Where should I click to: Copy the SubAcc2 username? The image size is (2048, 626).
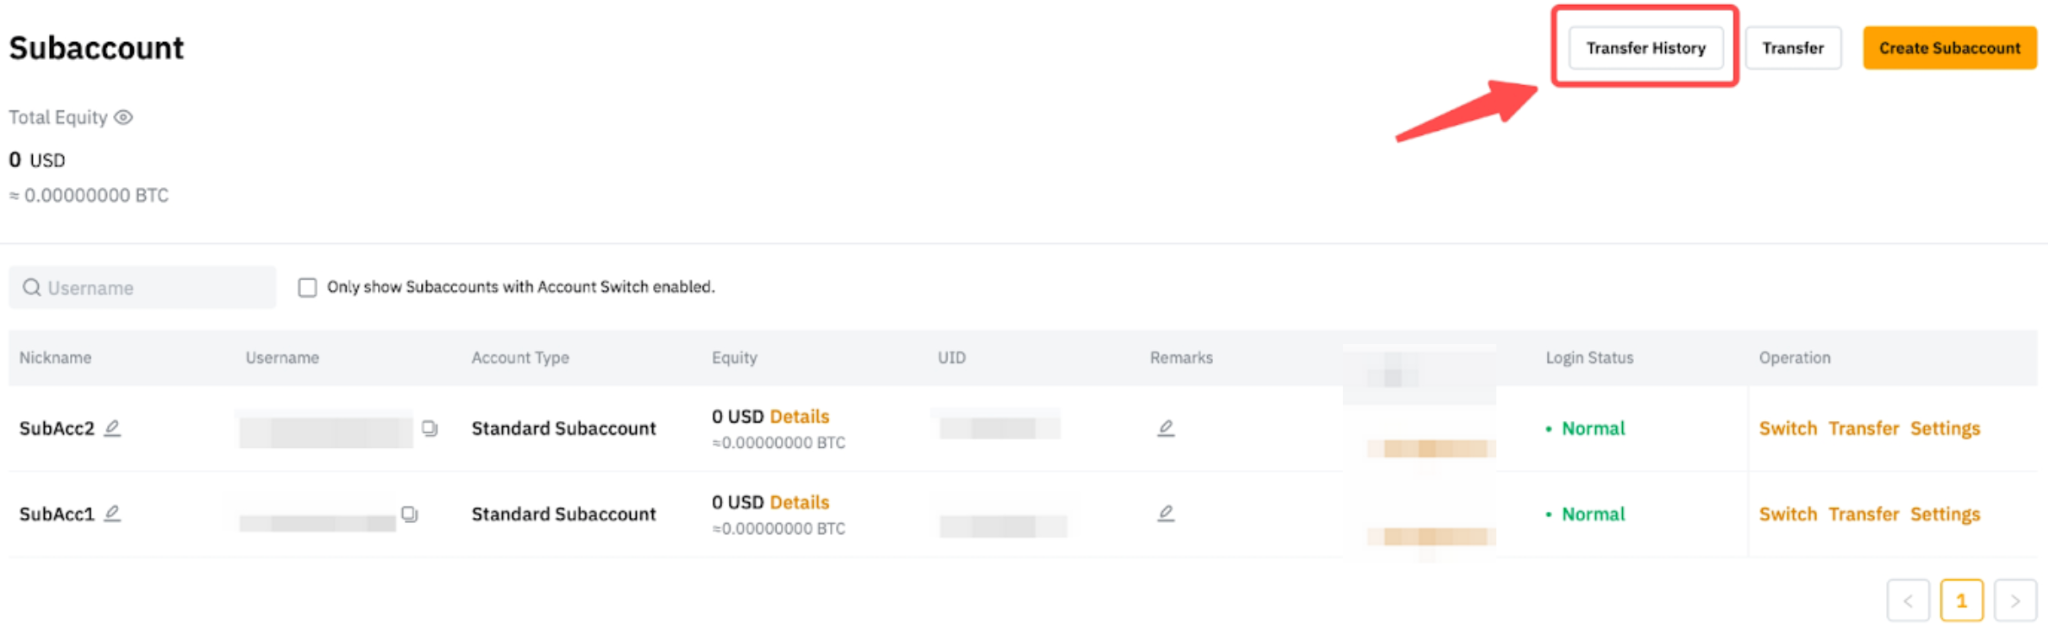coord(430,428)
